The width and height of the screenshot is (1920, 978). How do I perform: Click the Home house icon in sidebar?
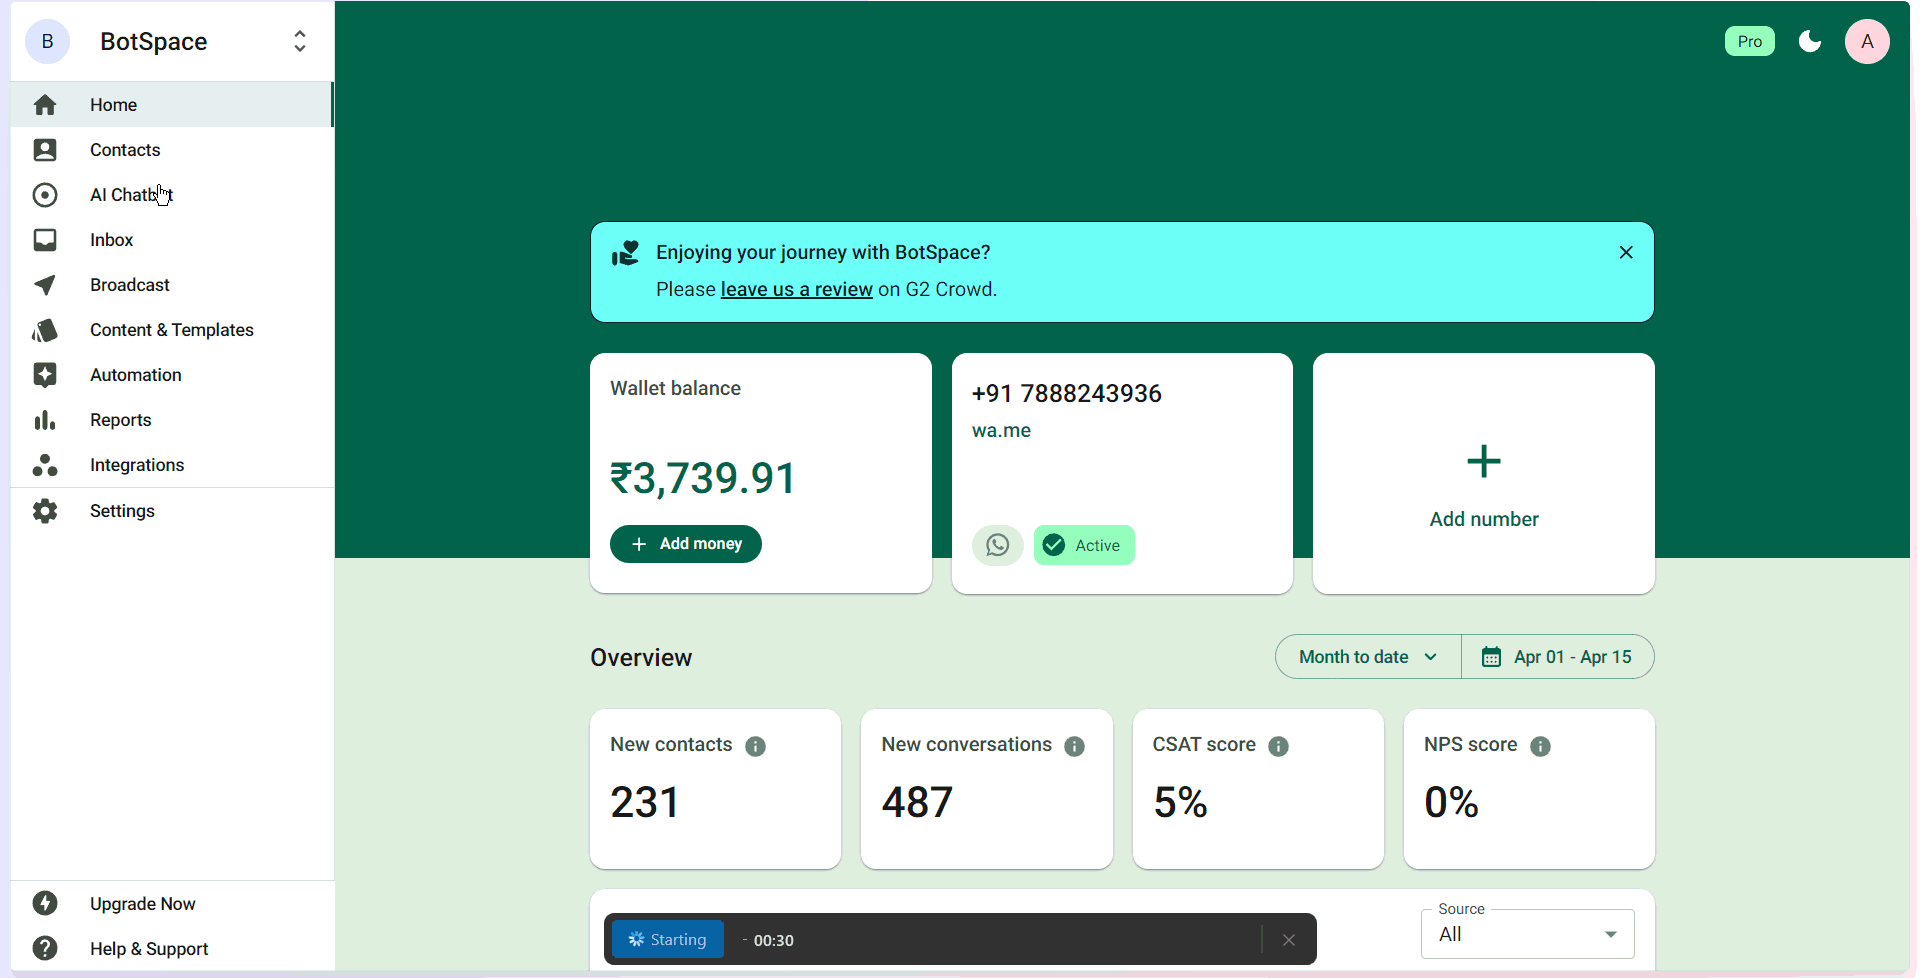pyautogui.click(x=45, y=105)
